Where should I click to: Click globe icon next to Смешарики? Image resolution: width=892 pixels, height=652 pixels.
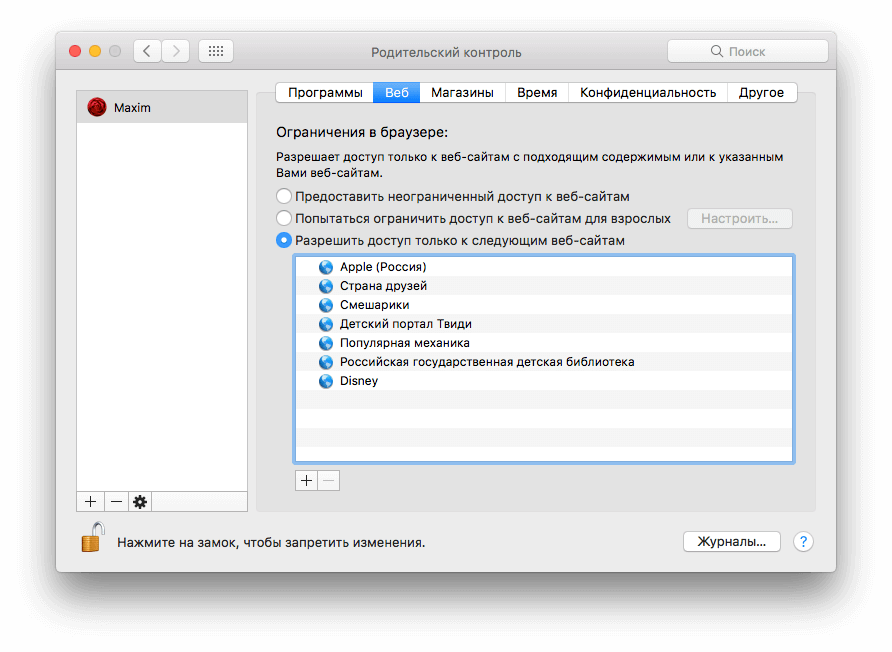[x=326, y=305]
